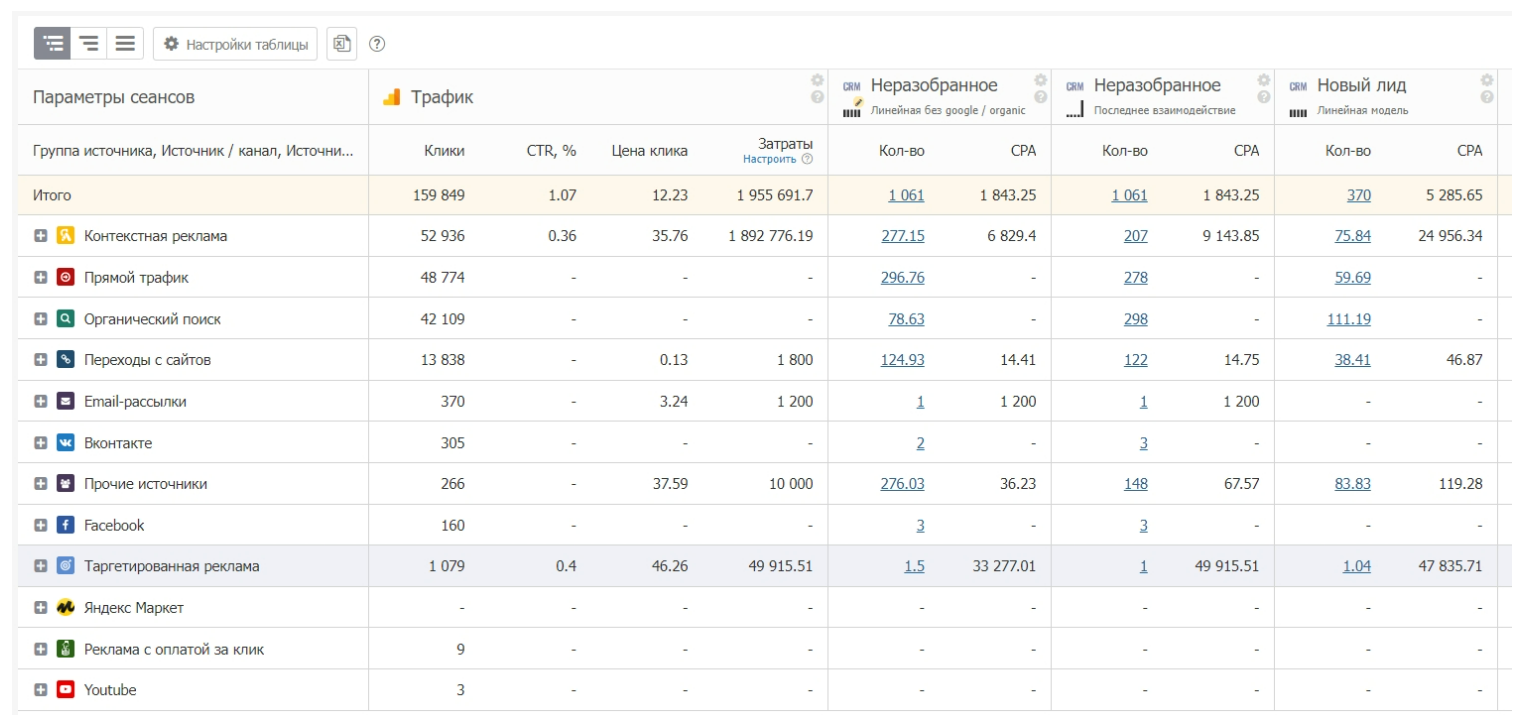Open the 370 total in Новый лид
The height and width of the screenshot is (715, 1514).
click(1358, 195)
